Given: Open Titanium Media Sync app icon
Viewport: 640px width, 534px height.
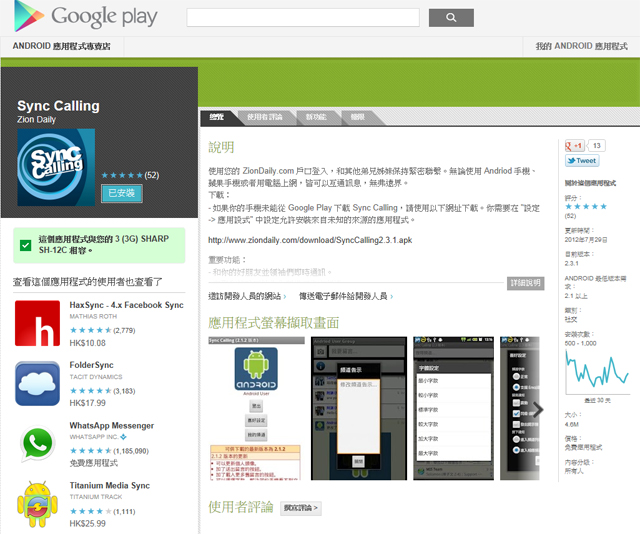Looking at the screenshot, I should click(x=38, y=504).
